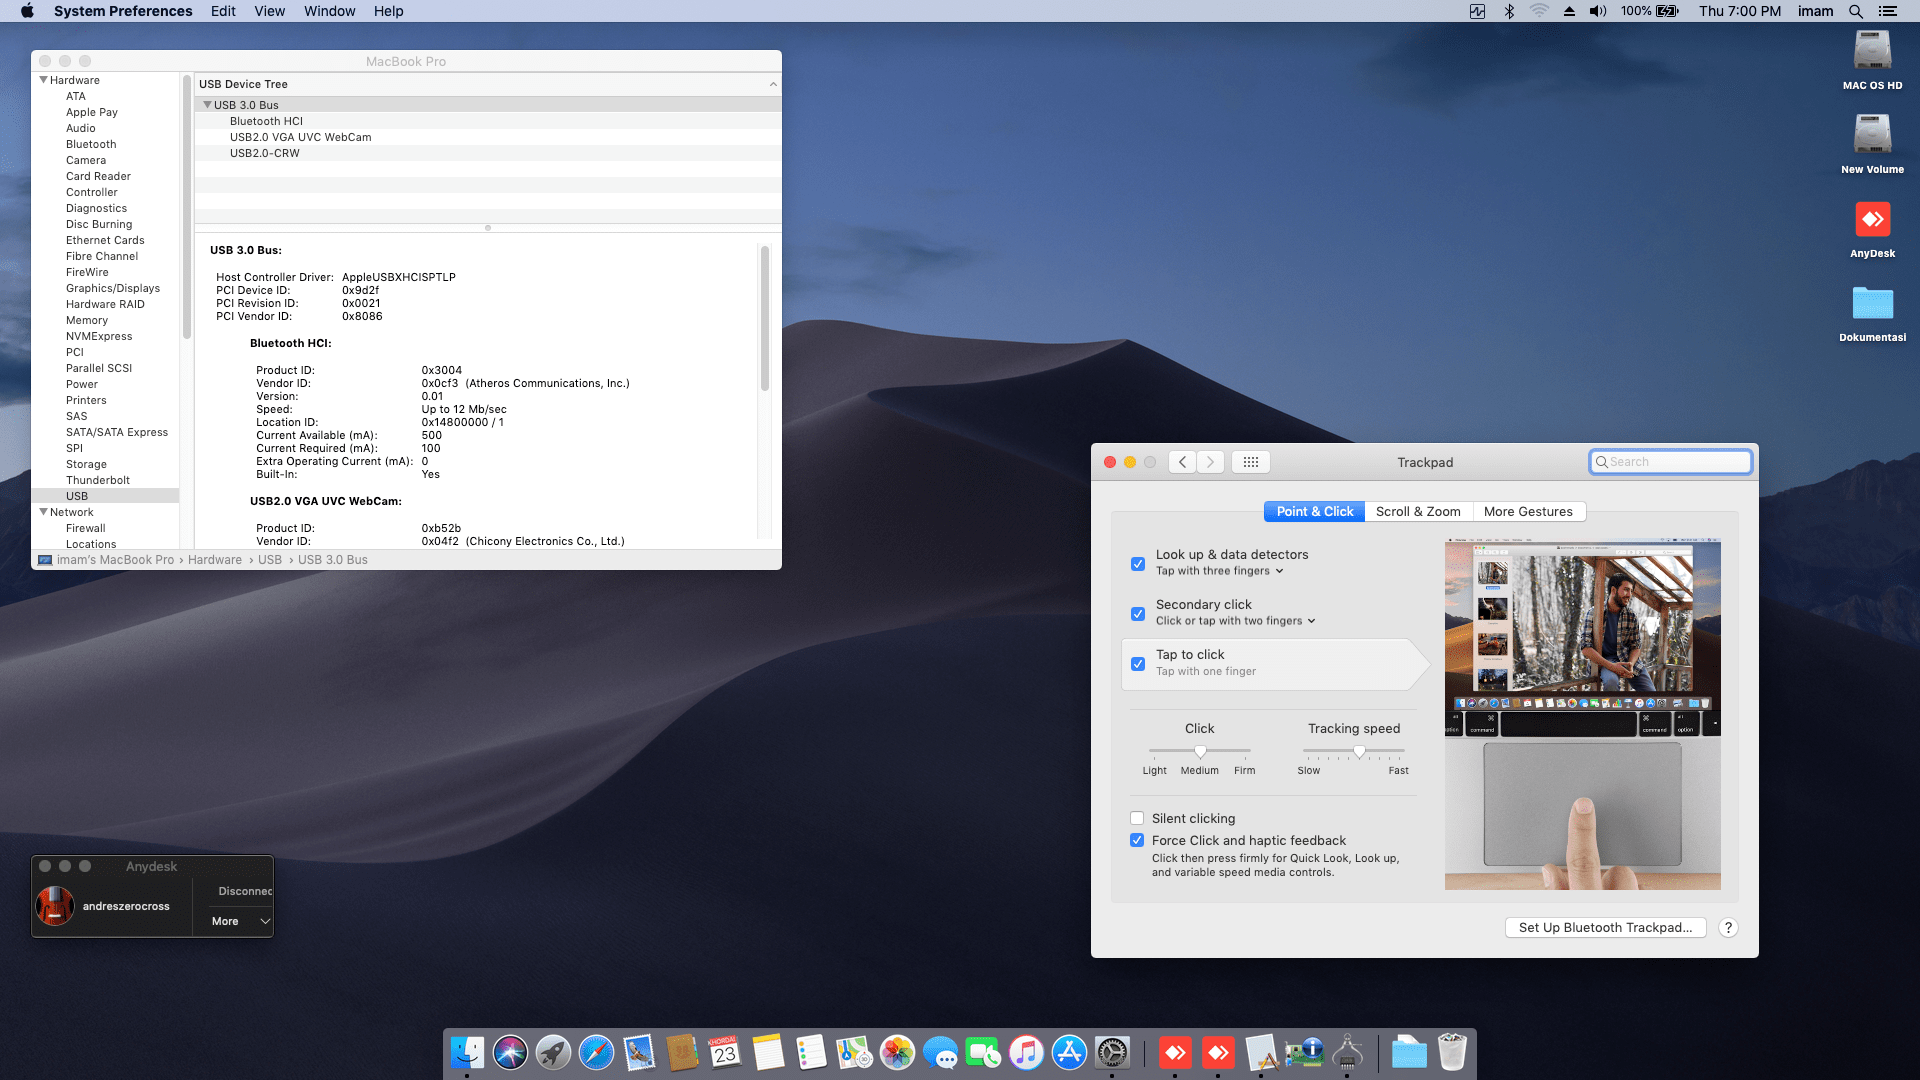Select the Point & Click tab
This screenshot has width=1920, height=1080.
[1314, 511]
